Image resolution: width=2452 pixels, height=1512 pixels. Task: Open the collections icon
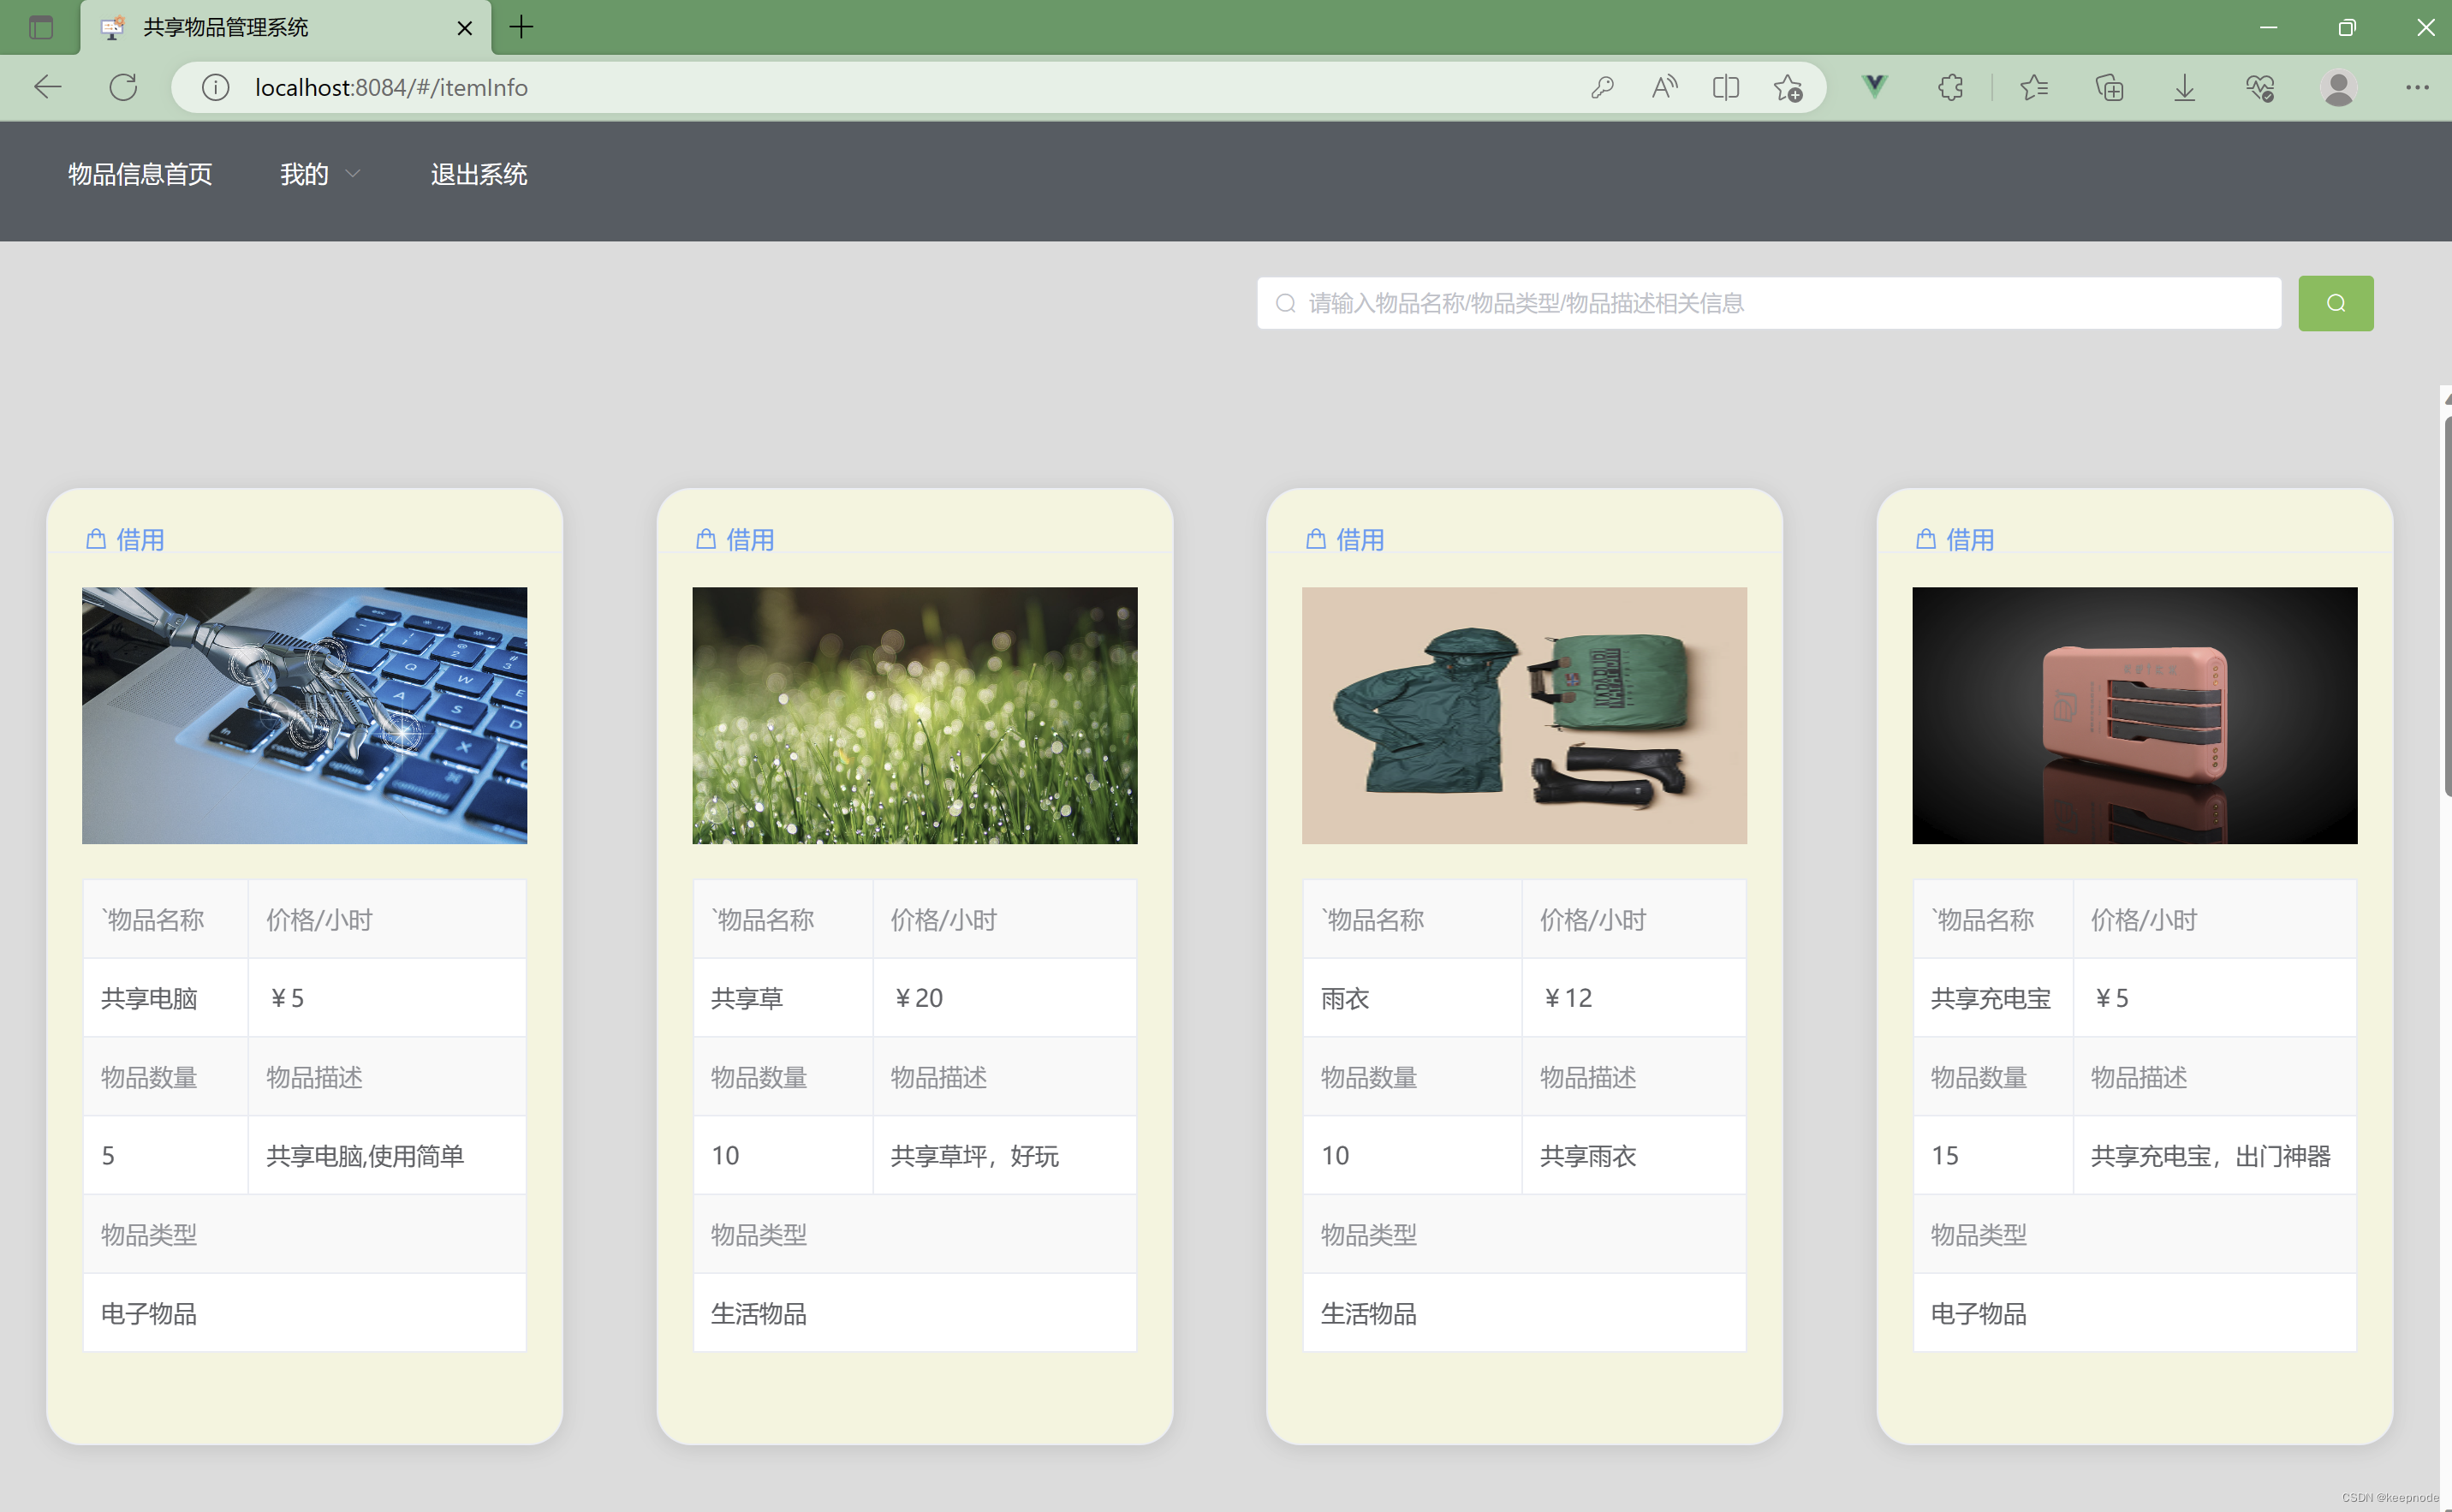pos(2109,88)
